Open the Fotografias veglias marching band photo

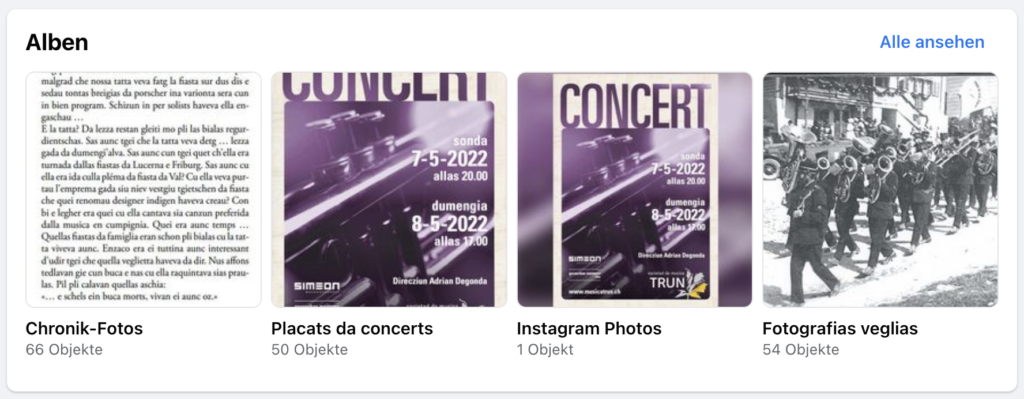pyautogui.click(x=880, y=189)
